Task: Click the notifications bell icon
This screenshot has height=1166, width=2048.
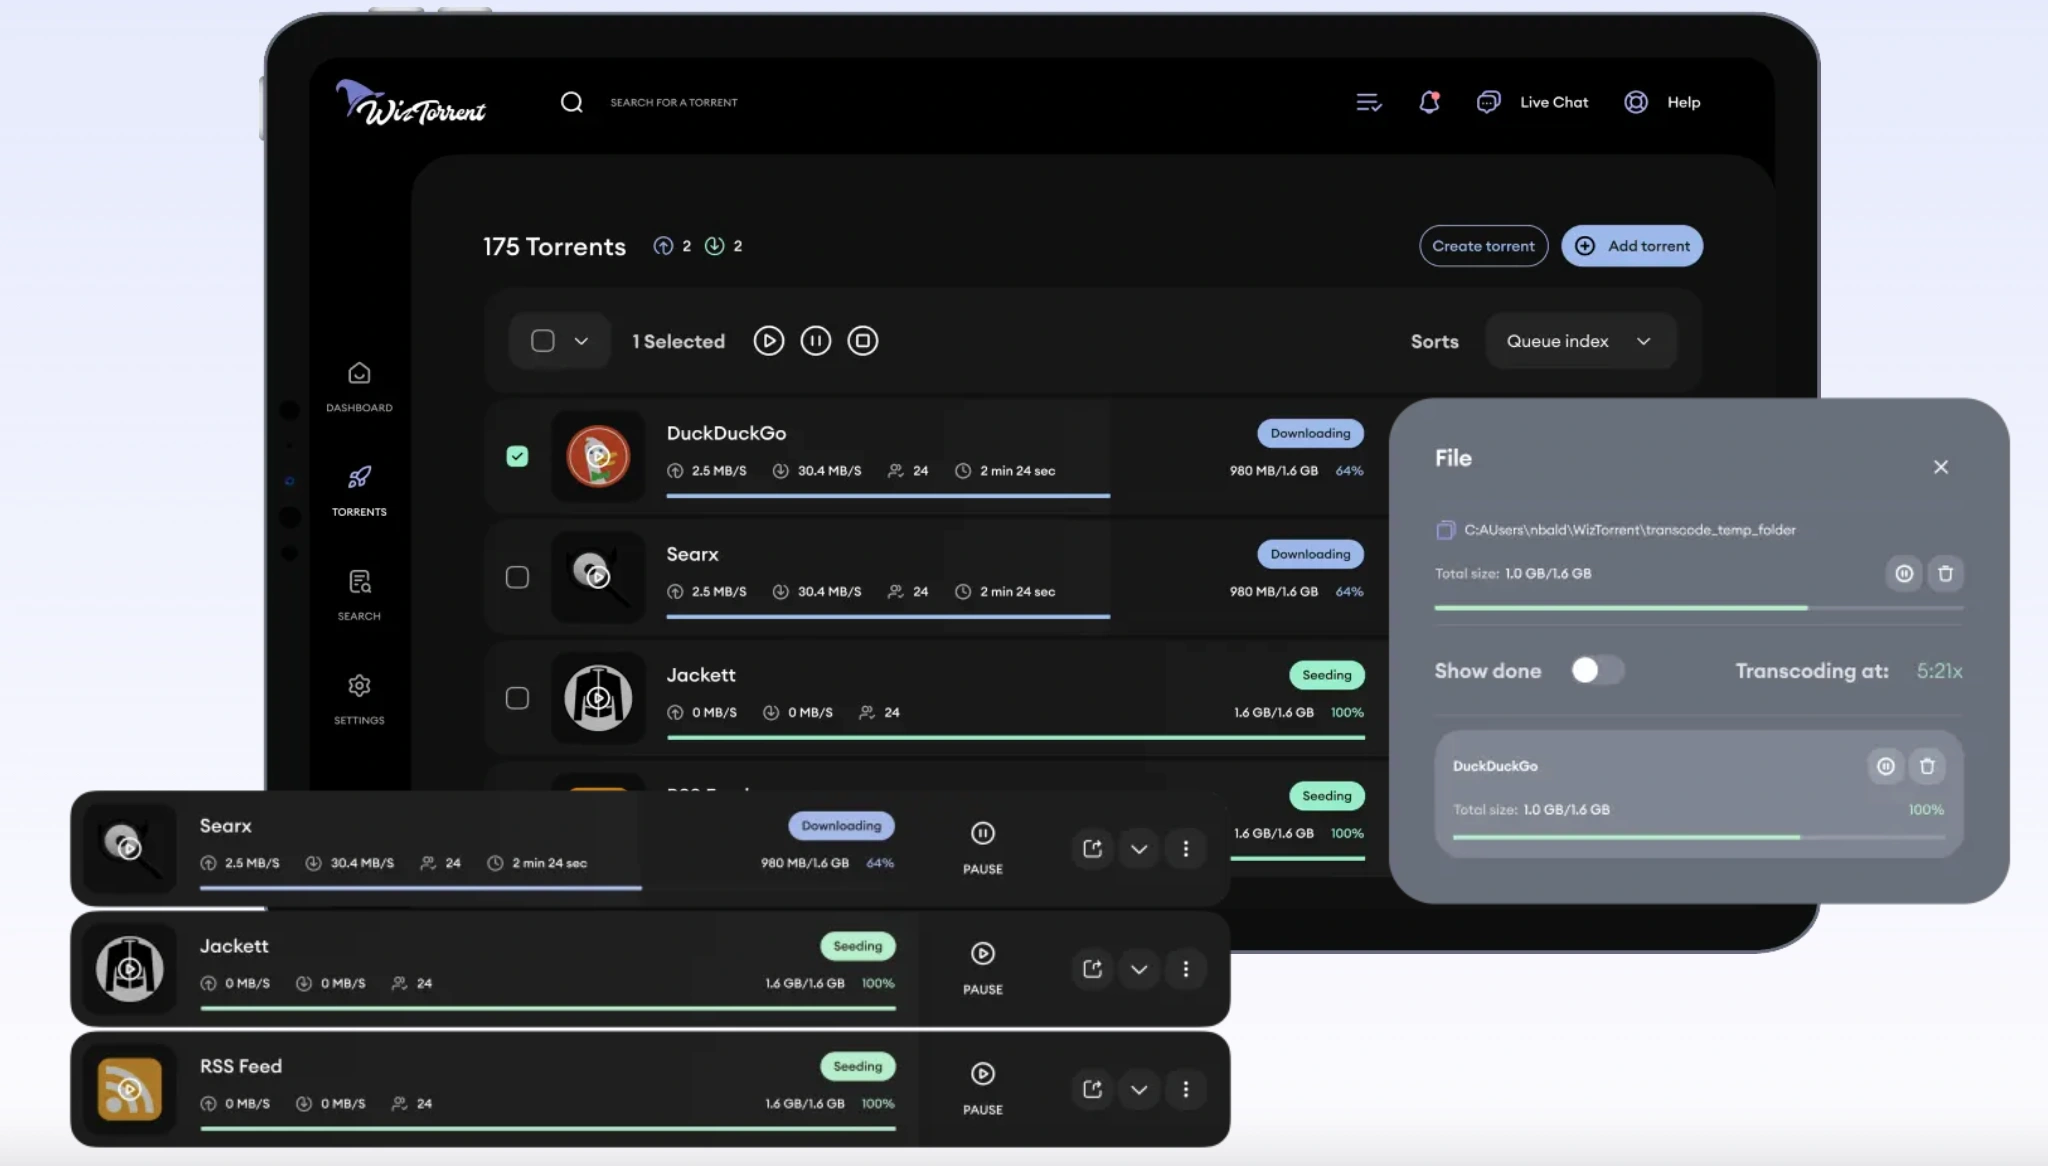Action: 1429,100
